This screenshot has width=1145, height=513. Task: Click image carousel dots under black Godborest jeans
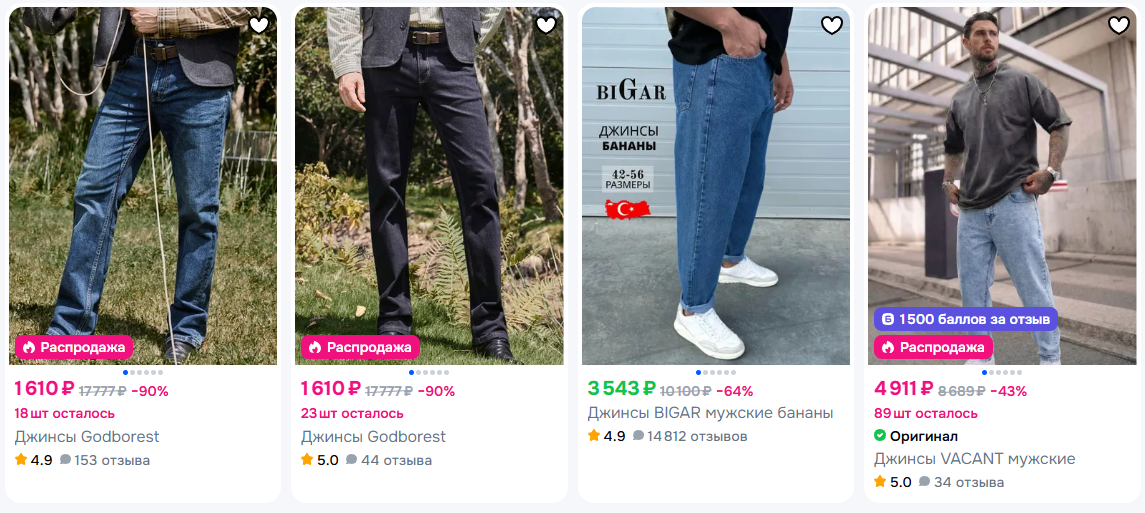pos(429,372)
